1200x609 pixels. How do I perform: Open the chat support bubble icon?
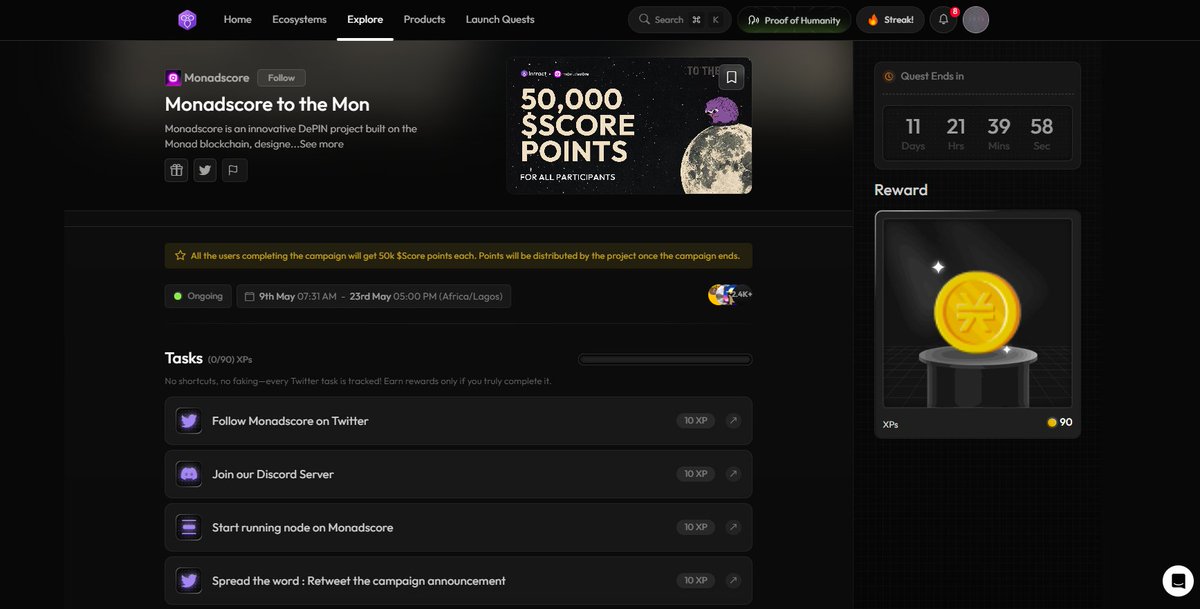pos(1178,581)
